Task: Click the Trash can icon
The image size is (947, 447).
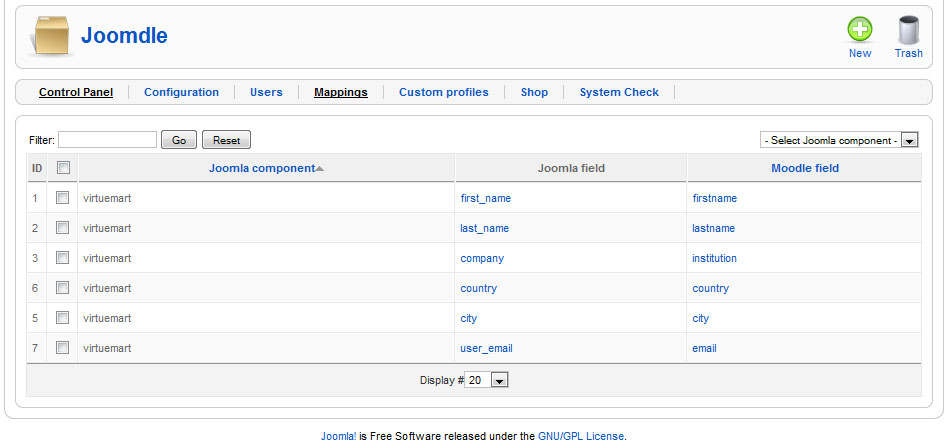Action: click(908, 30)
